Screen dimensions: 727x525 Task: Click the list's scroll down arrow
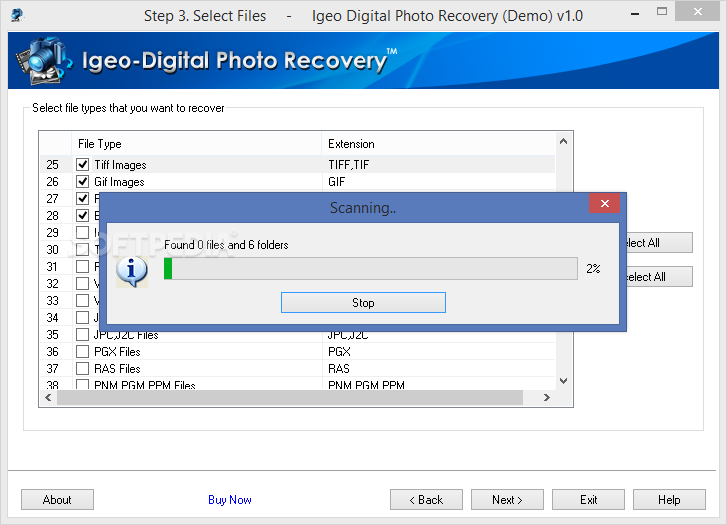click(x=563, y=381)
